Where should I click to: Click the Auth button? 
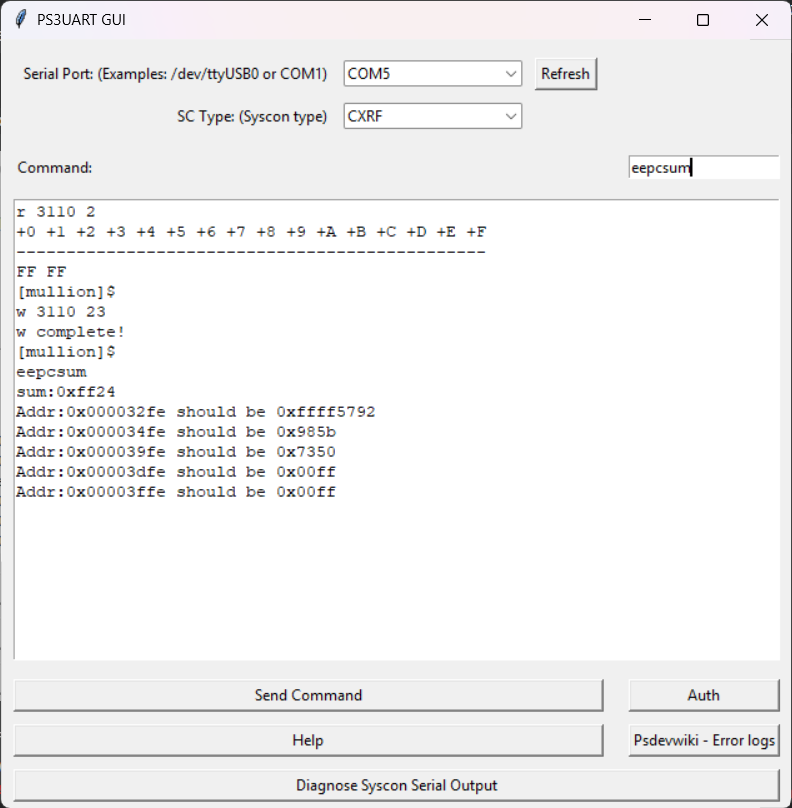coord(703,695)
